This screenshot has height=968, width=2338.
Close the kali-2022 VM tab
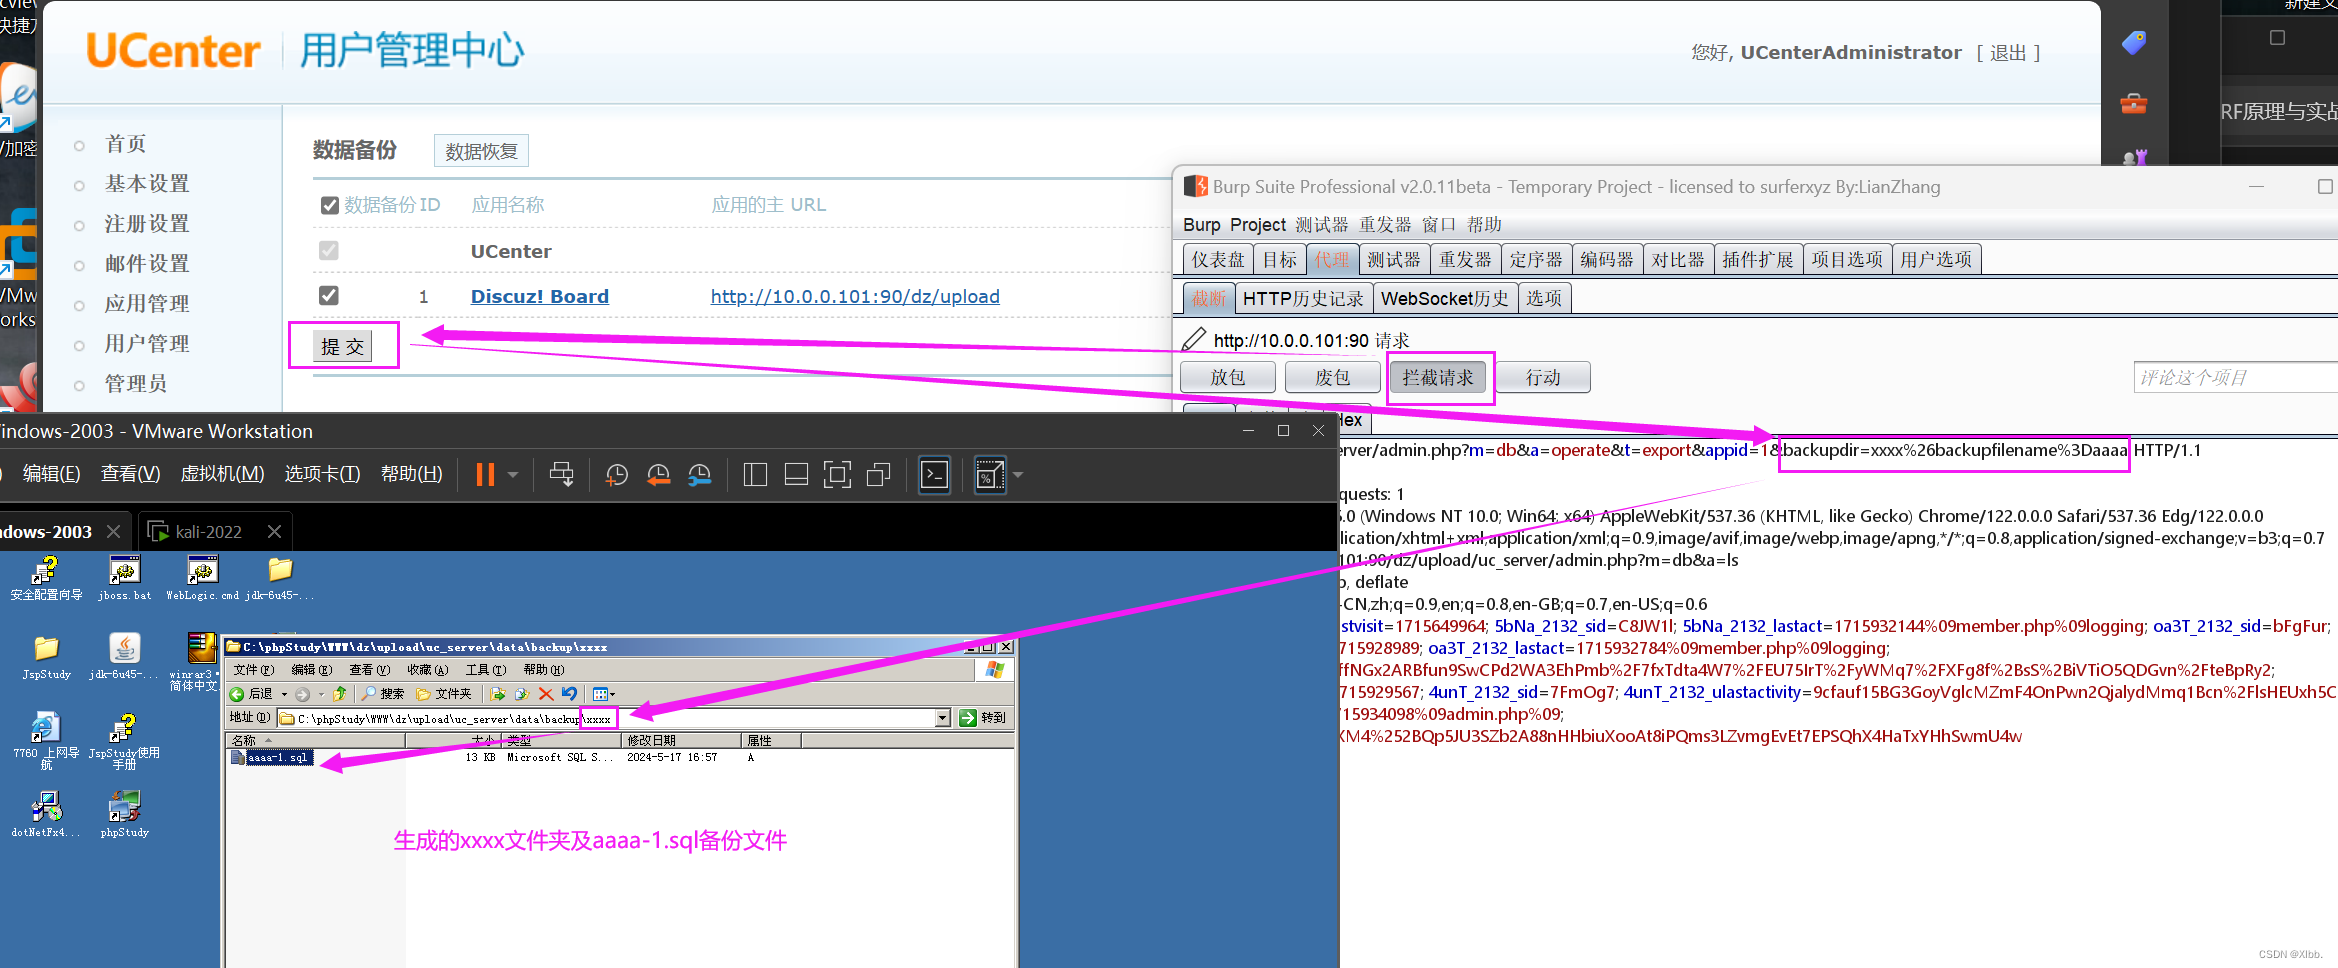274,532
